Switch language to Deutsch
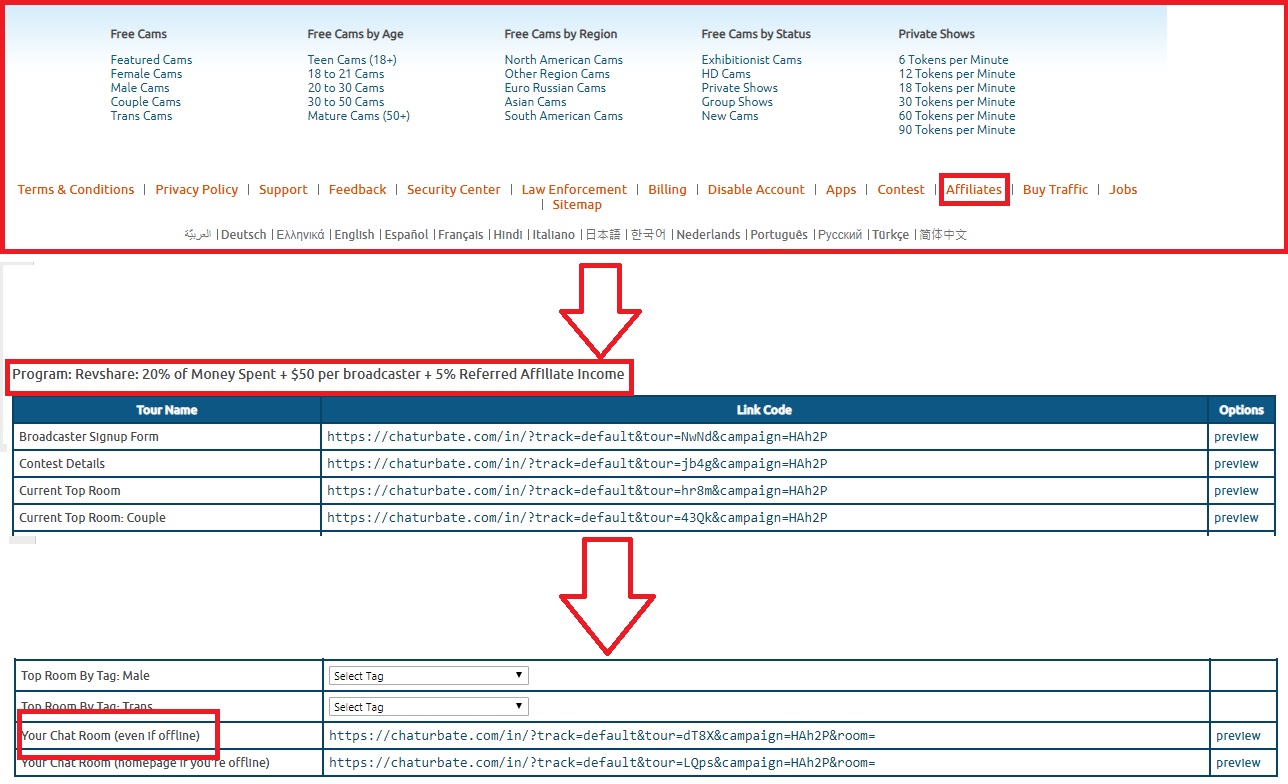The image size is (1288, 784). pos(244,235)
